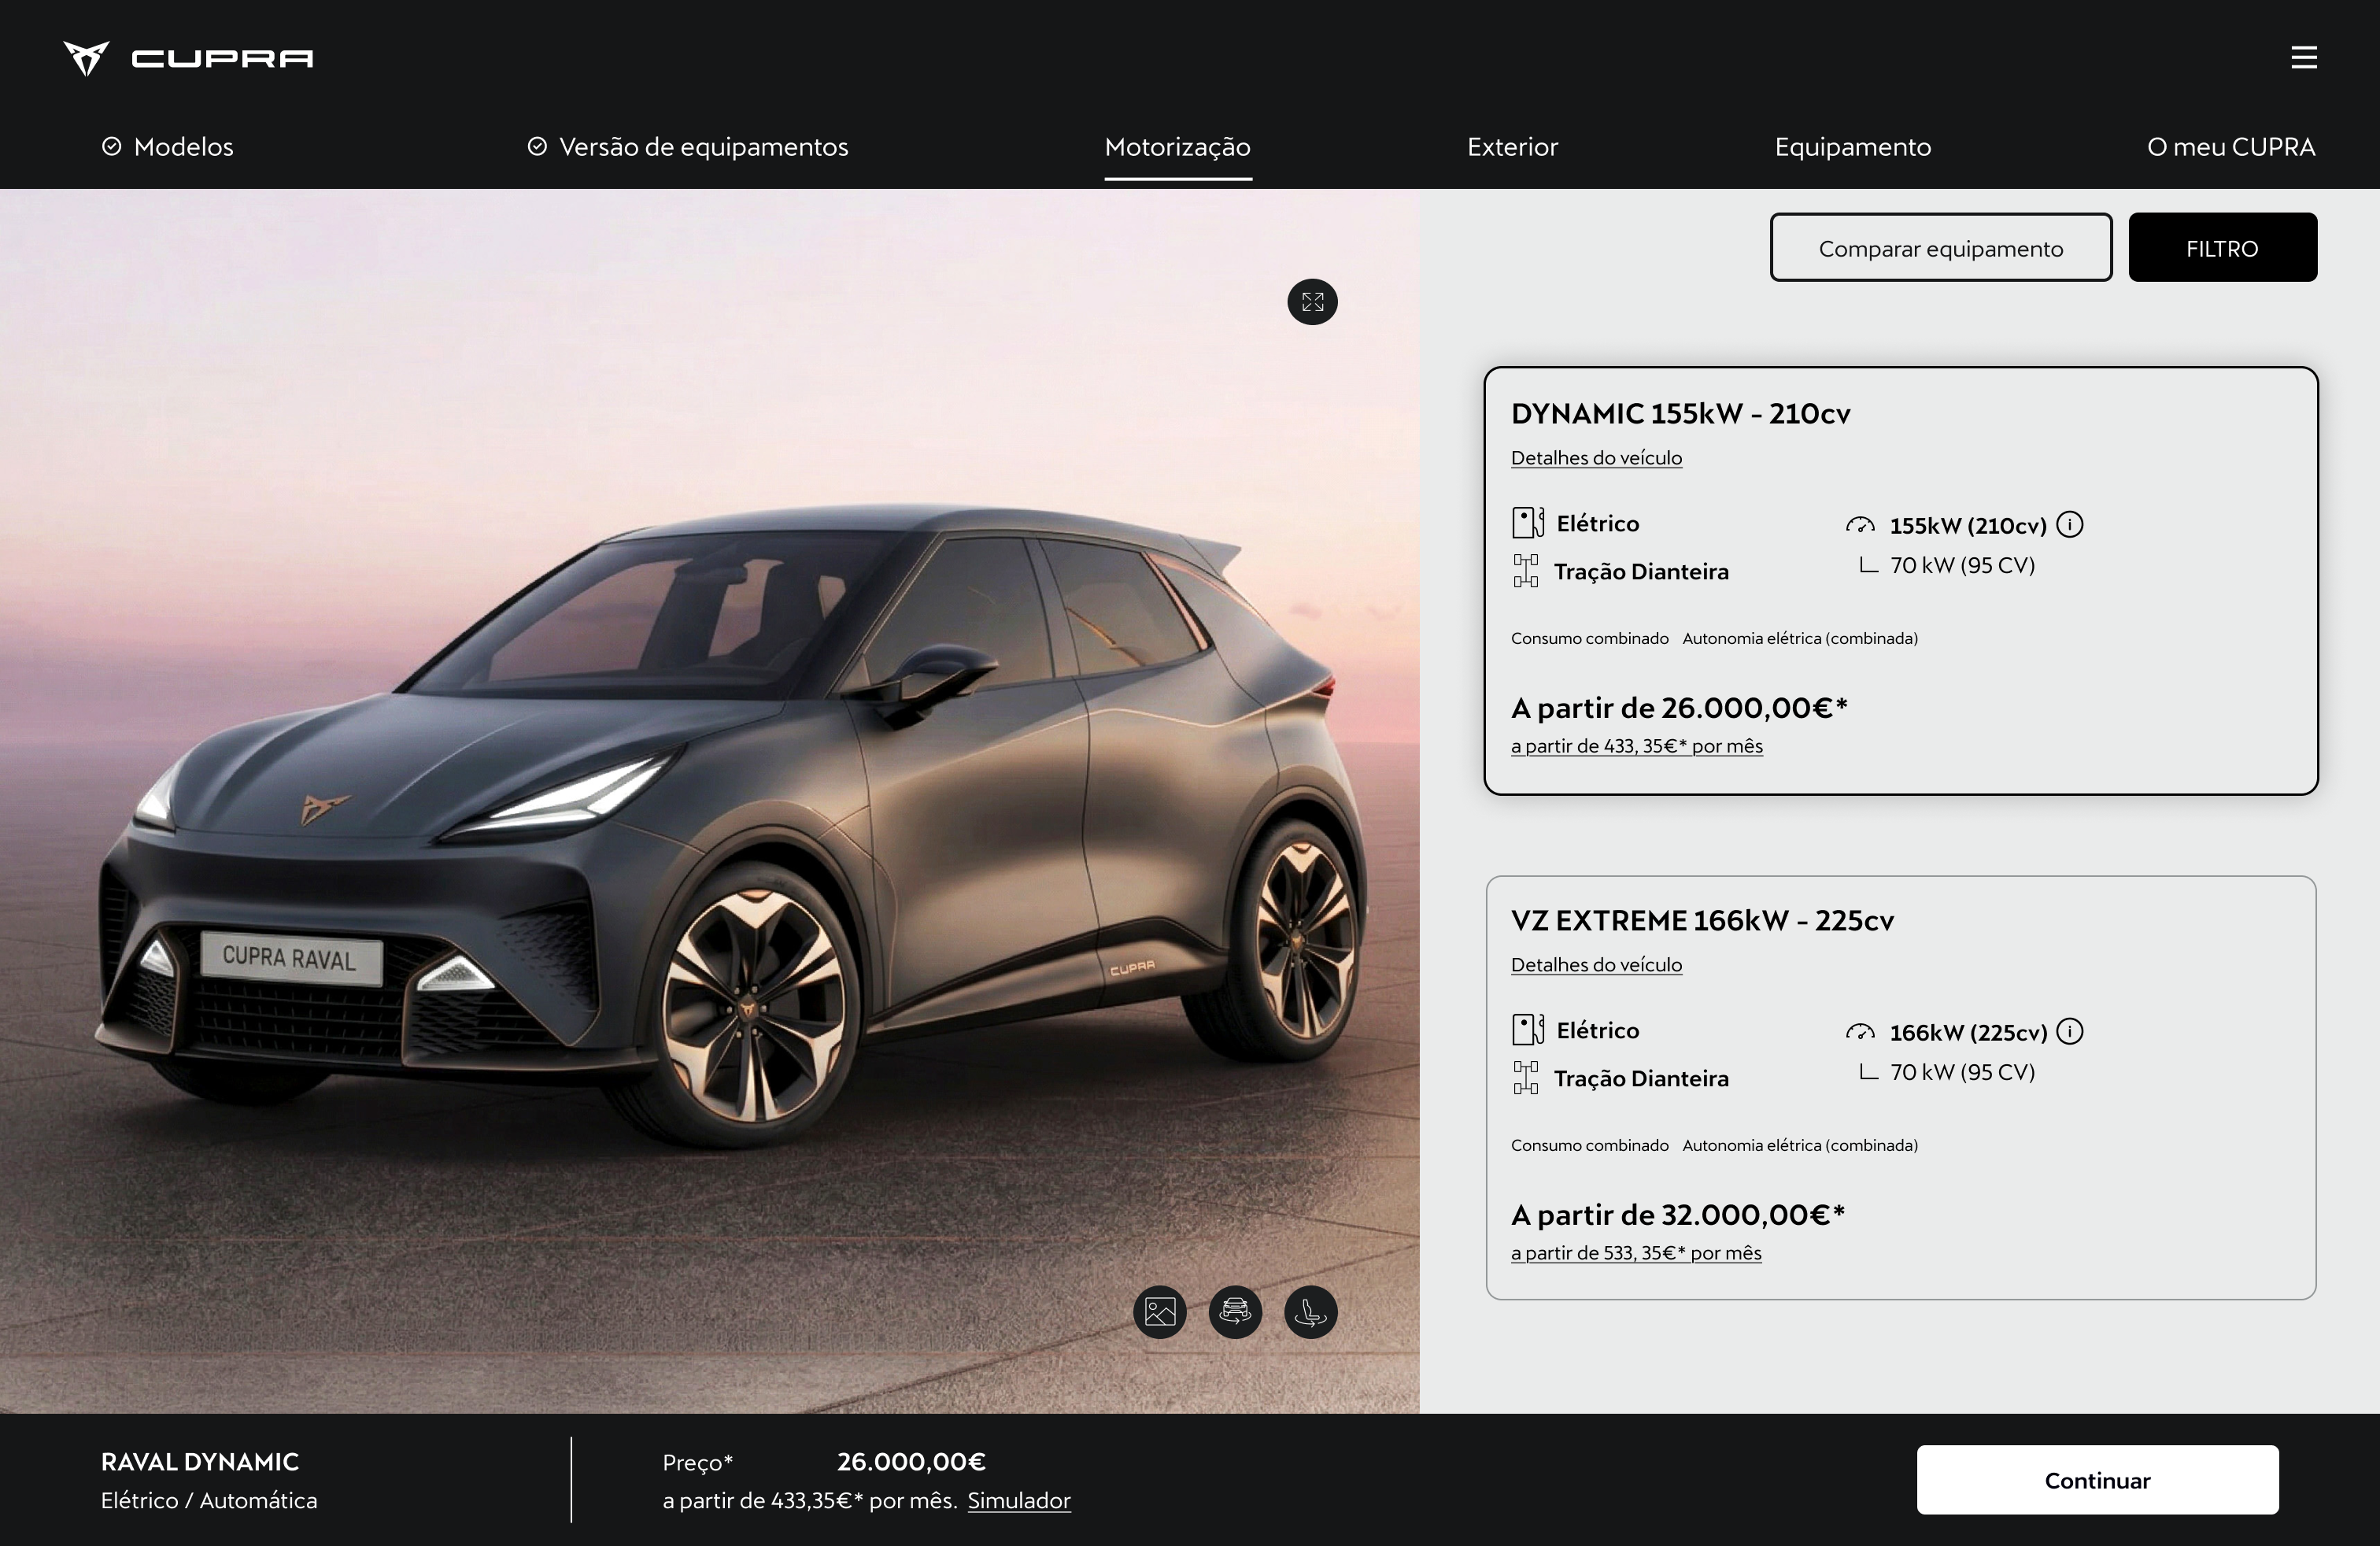Open Detalhes do veículo for DYNAMIC
The width and height of the screenshot is (2380, 1546).
(1596, 458)
